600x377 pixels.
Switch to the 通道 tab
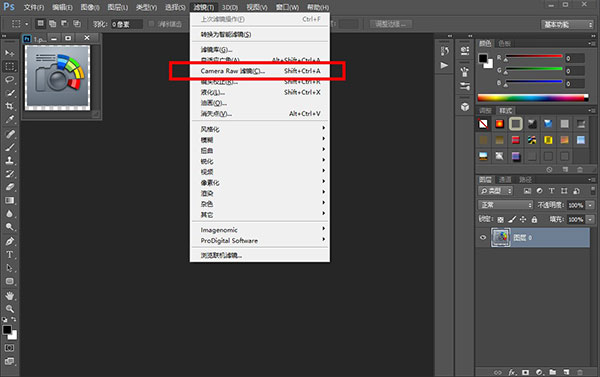tap(505, 180)
